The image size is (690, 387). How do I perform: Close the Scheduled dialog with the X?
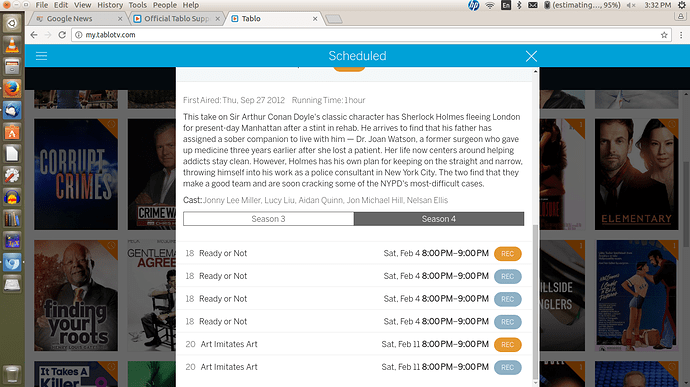[531, 56]
